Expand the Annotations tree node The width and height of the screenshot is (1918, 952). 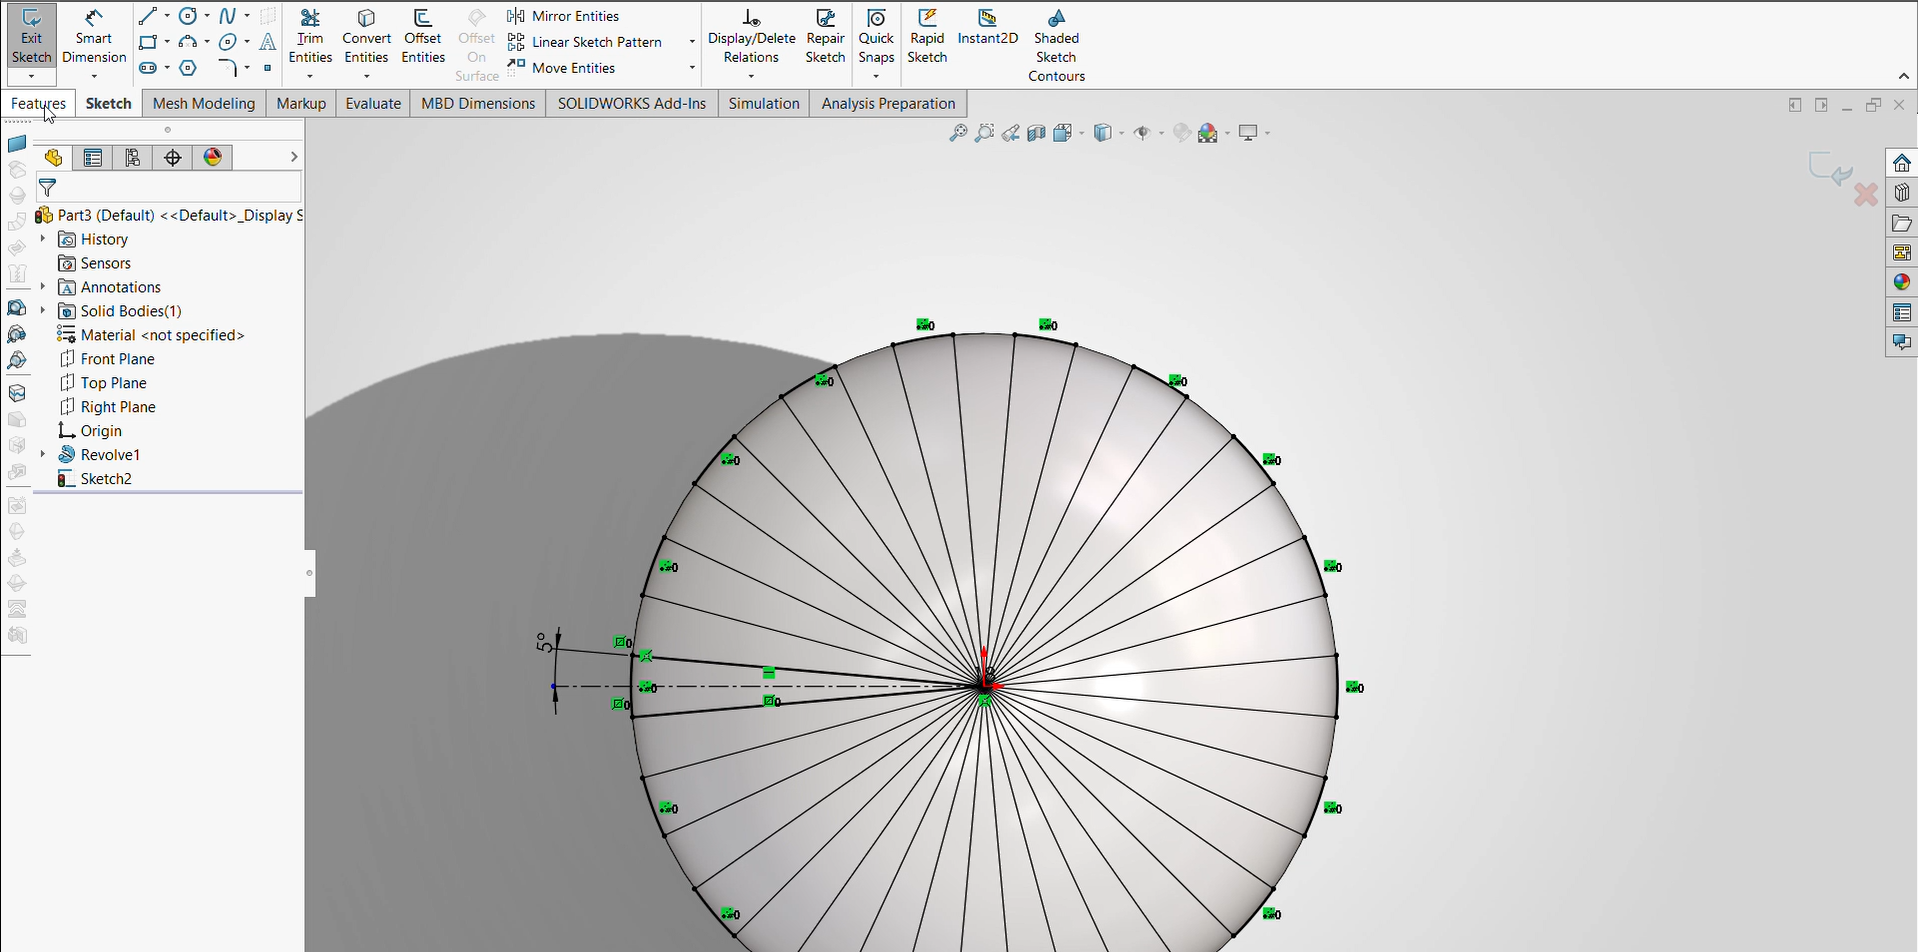[x=43, y=287]
